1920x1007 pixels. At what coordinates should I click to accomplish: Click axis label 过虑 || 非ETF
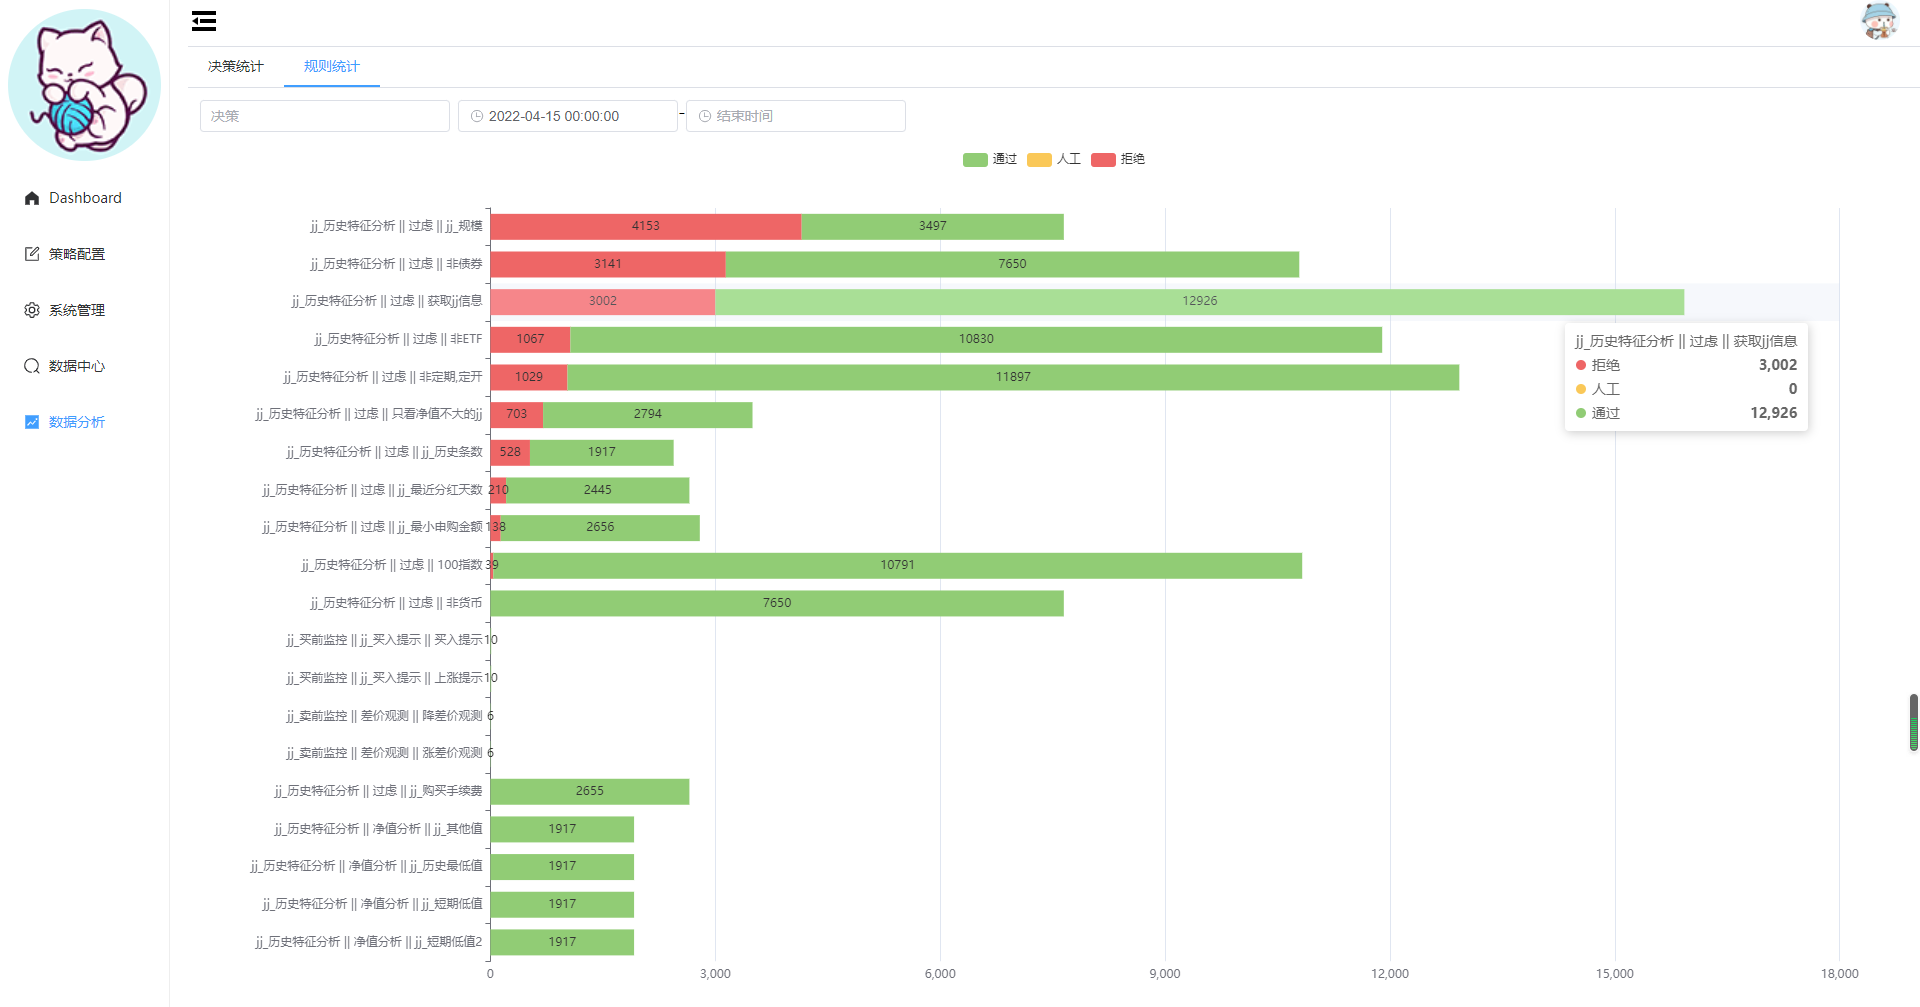point(398,339)
